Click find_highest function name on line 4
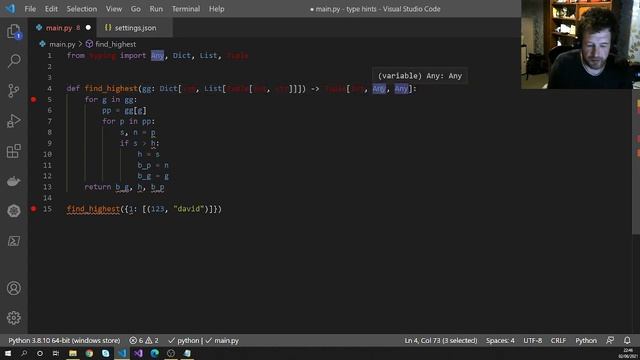640x360 pixels. tap(111, 89)
